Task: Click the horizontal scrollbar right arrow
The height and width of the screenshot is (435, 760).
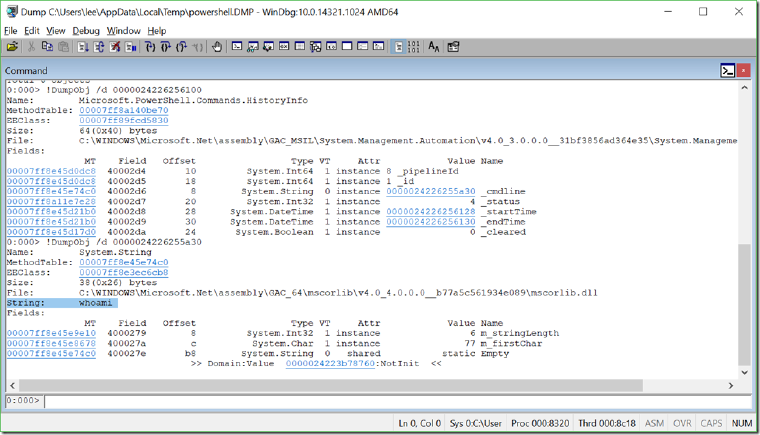Action: click(x=731, y=386)
